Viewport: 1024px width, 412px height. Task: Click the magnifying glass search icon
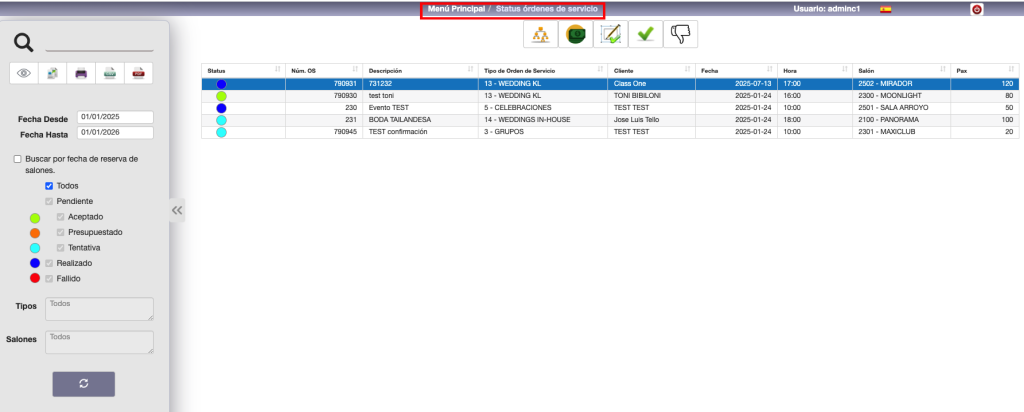pyautogui.click(x=24, y=42)
